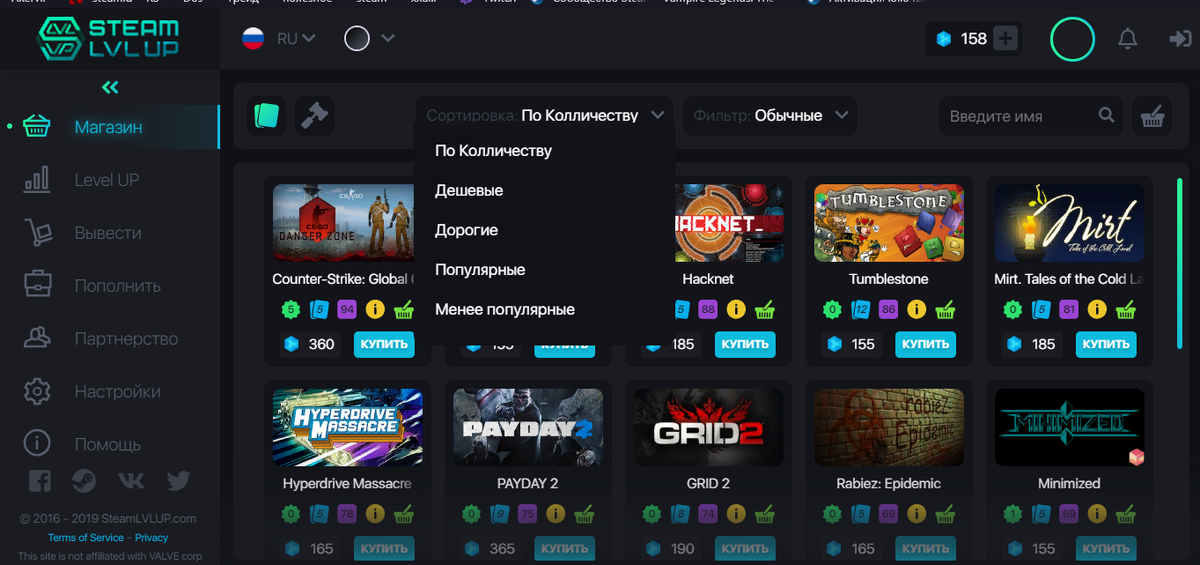
Task: Buy the Counter-Strike set for 360
Action: pos(384,344)
